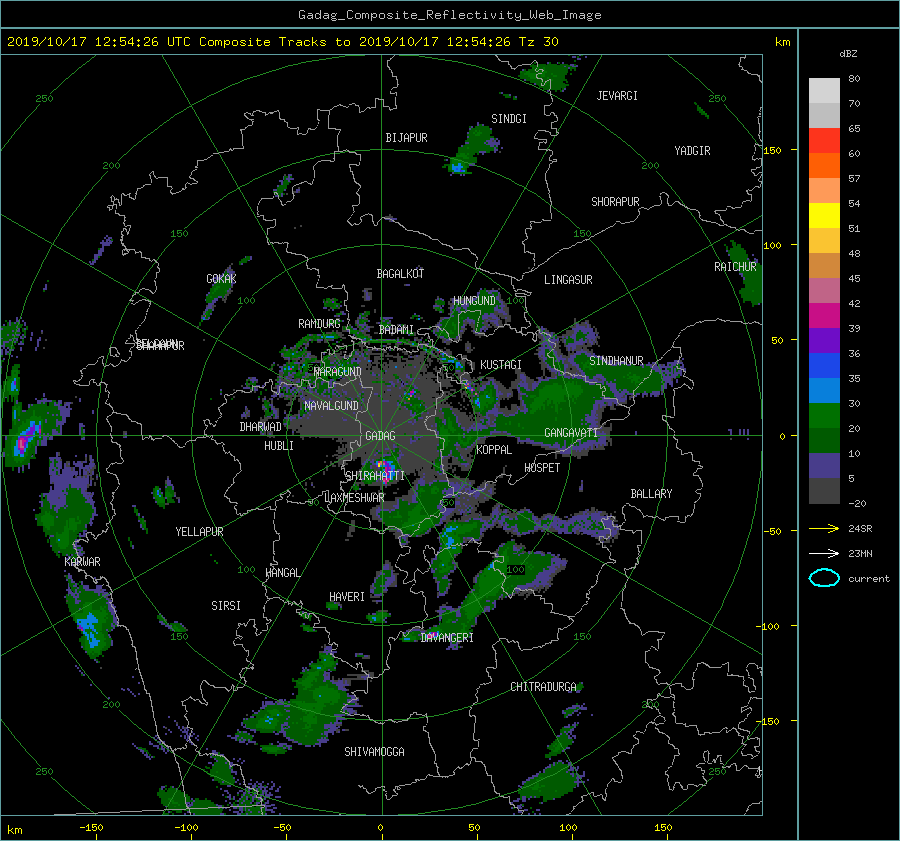Click the yellow 51 dBZ legend swatch
Screen dimensions: 900x841
coord(824,216)
